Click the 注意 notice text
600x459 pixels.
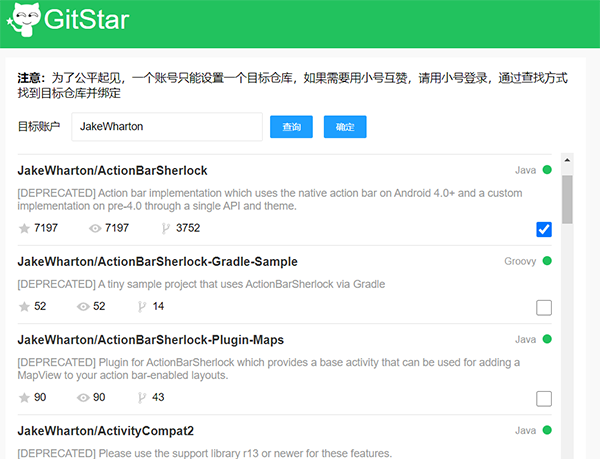tap(292, 85)
